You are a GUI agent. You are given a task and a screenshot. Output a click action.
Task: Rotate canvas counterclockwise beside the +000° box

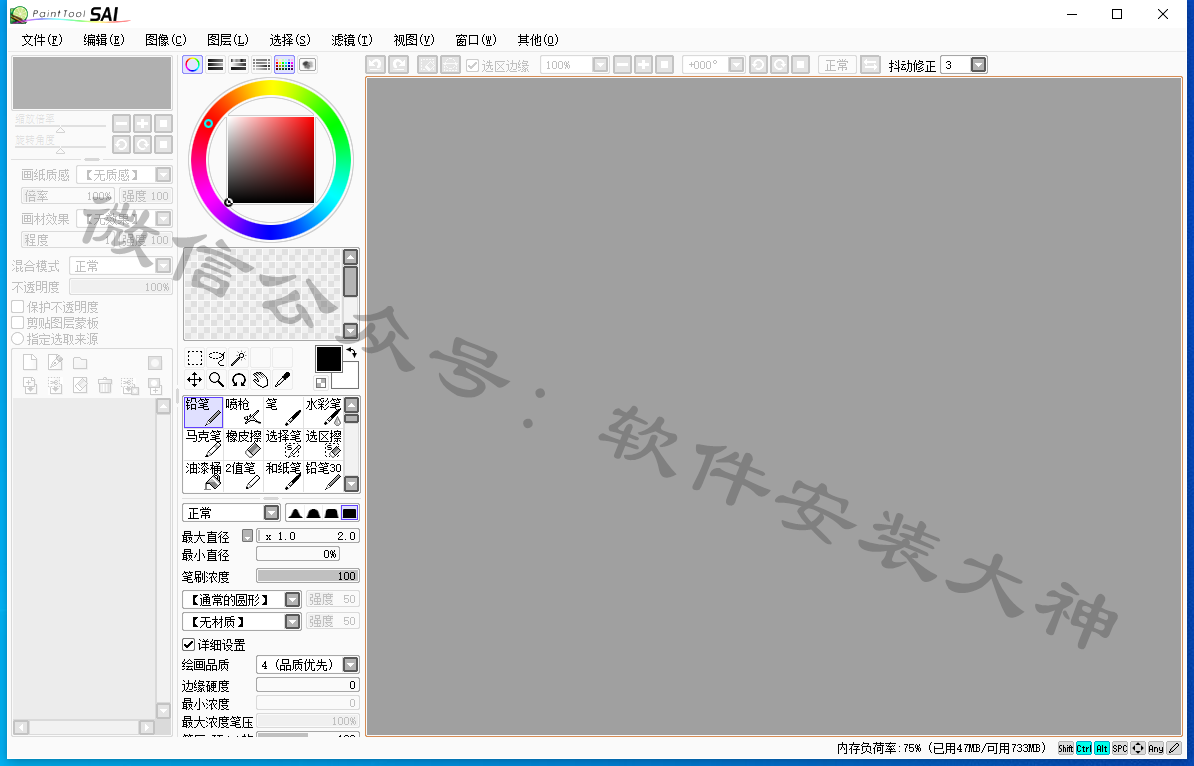(x=758, y=65)
